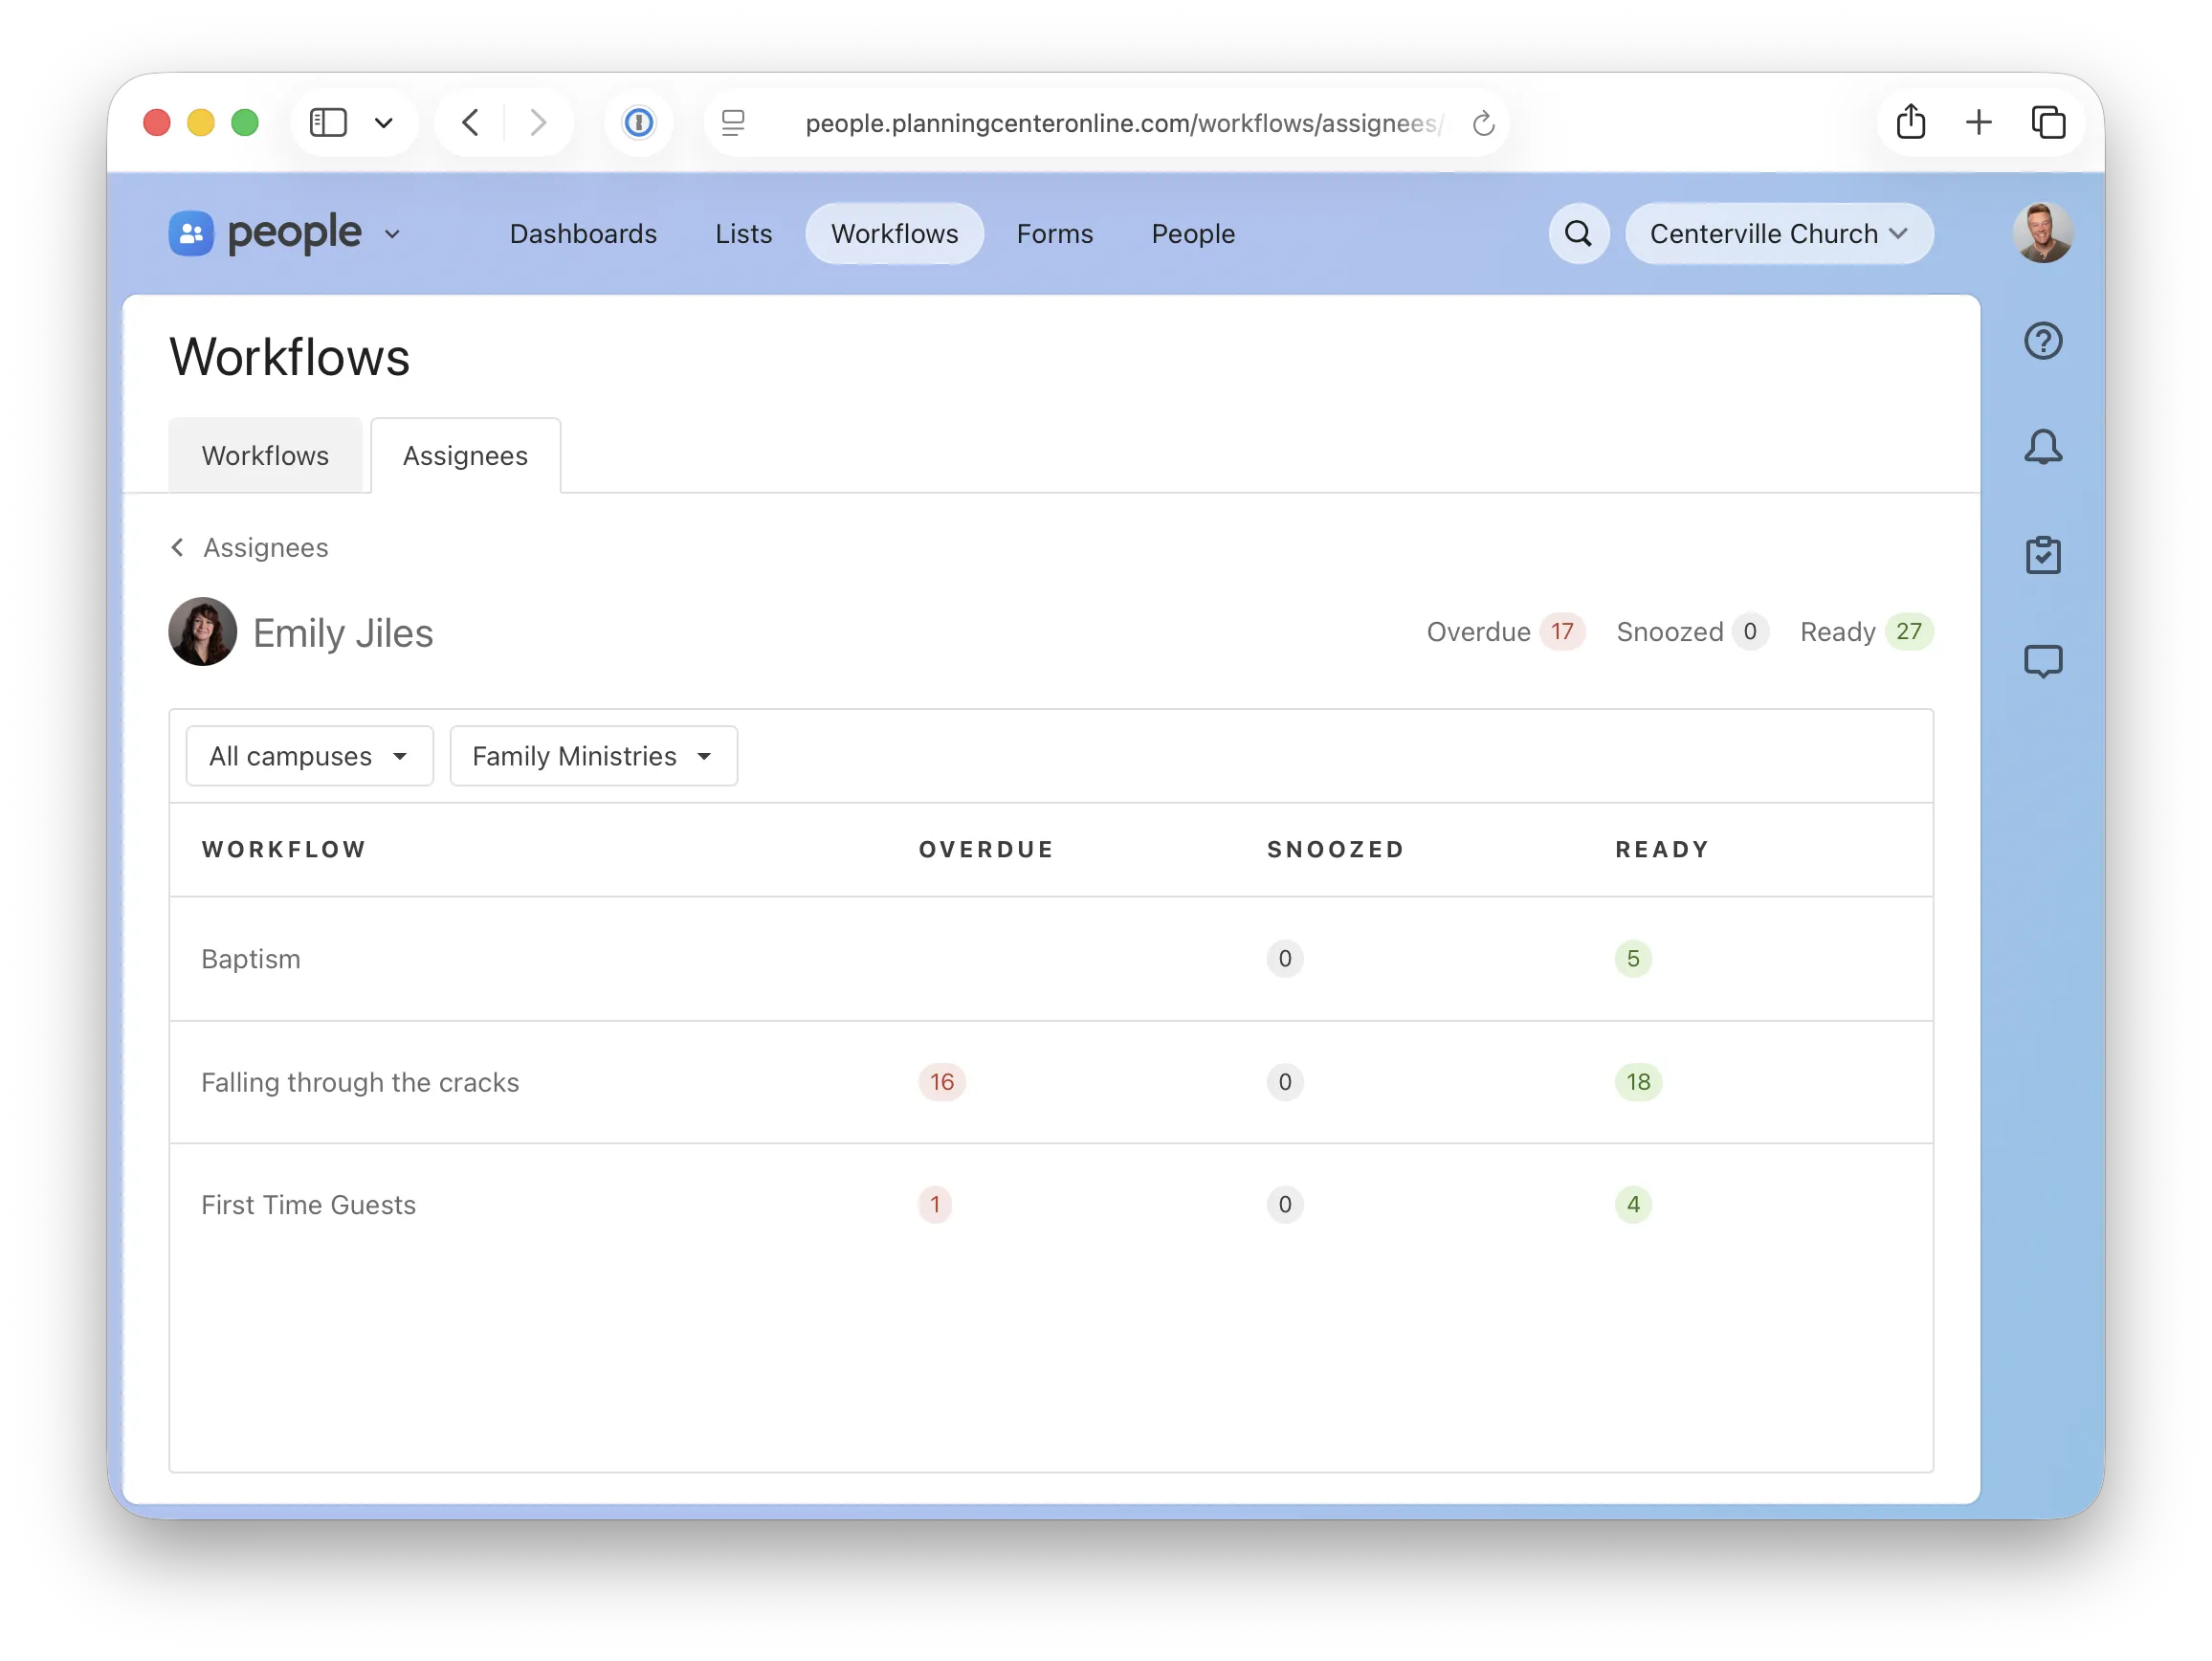This screenshot has height=1661, width=2212.
Task: Toggle the Safari sidebar
Action: (x=328, y=122)
